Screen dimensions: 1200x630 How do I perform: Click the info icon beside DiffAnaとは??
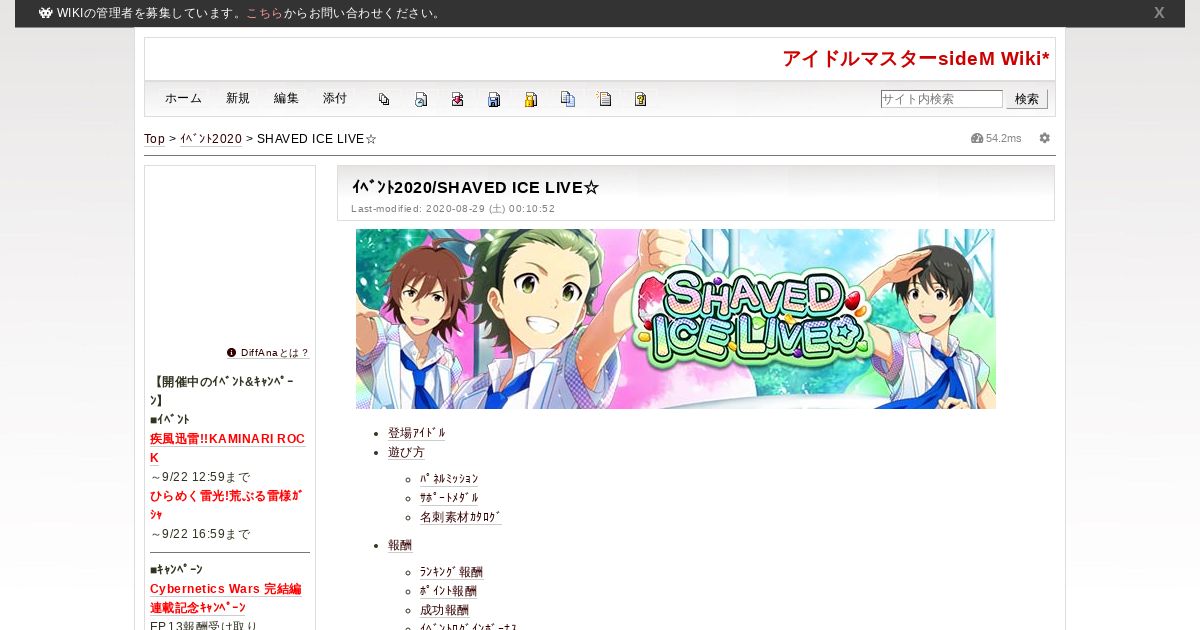(232, 353)
